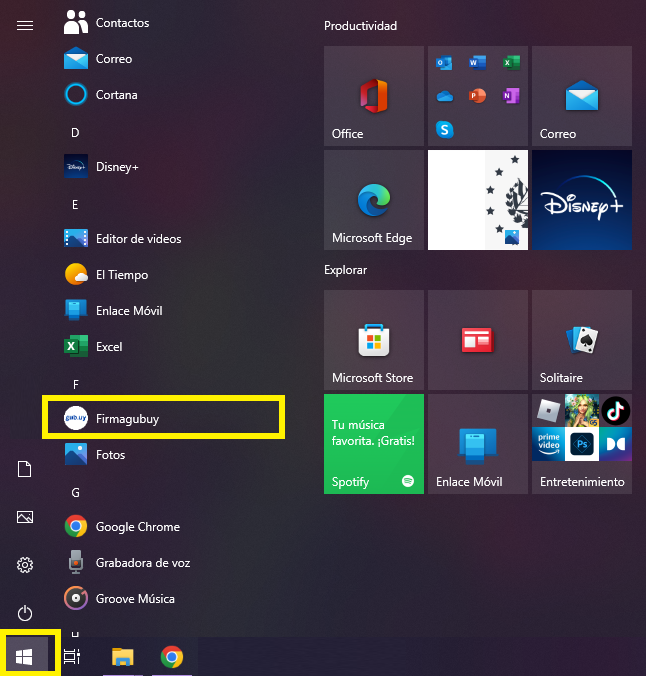Open Grabadora de voz

pyautogui.click(x=164, y=563)
